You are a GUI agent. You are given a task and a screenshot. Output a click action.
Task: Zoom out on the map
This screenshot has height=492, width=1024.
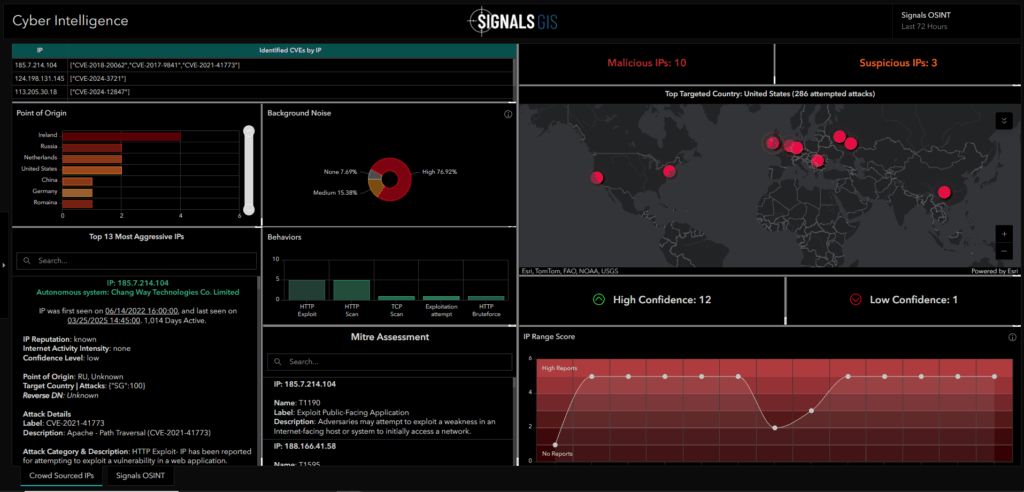[1004, 250]
